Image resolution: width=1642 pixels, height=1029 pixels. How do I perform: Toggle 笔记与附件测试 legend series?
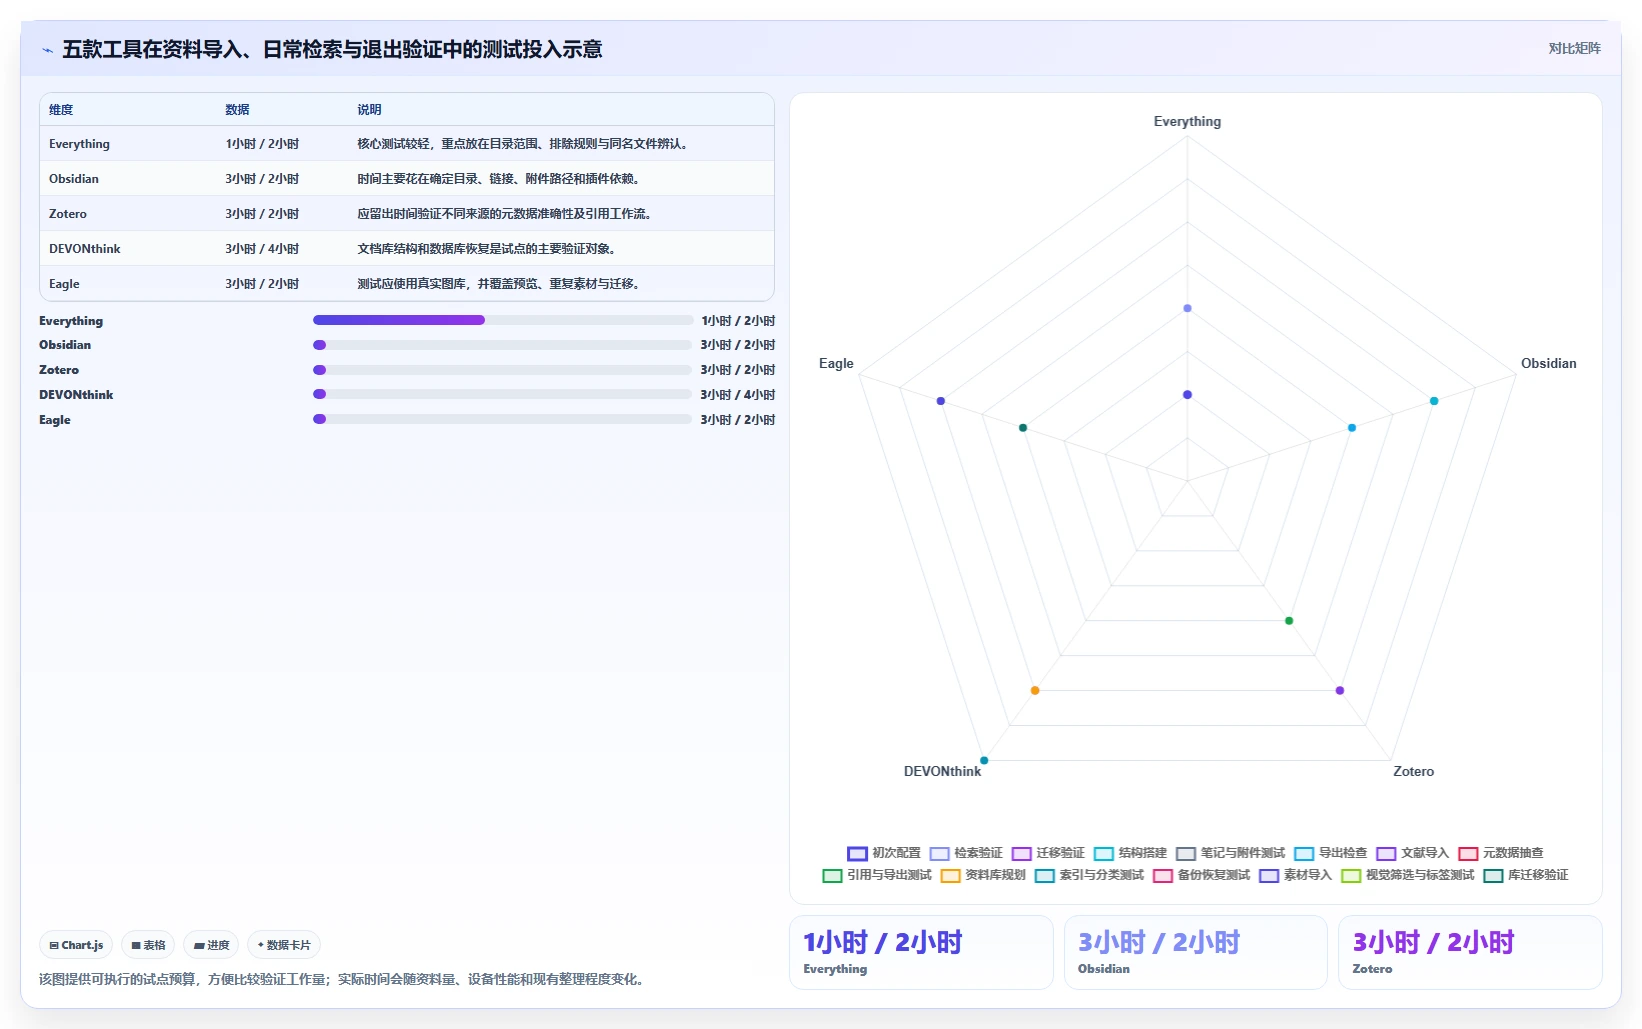tap(1230, 853)
